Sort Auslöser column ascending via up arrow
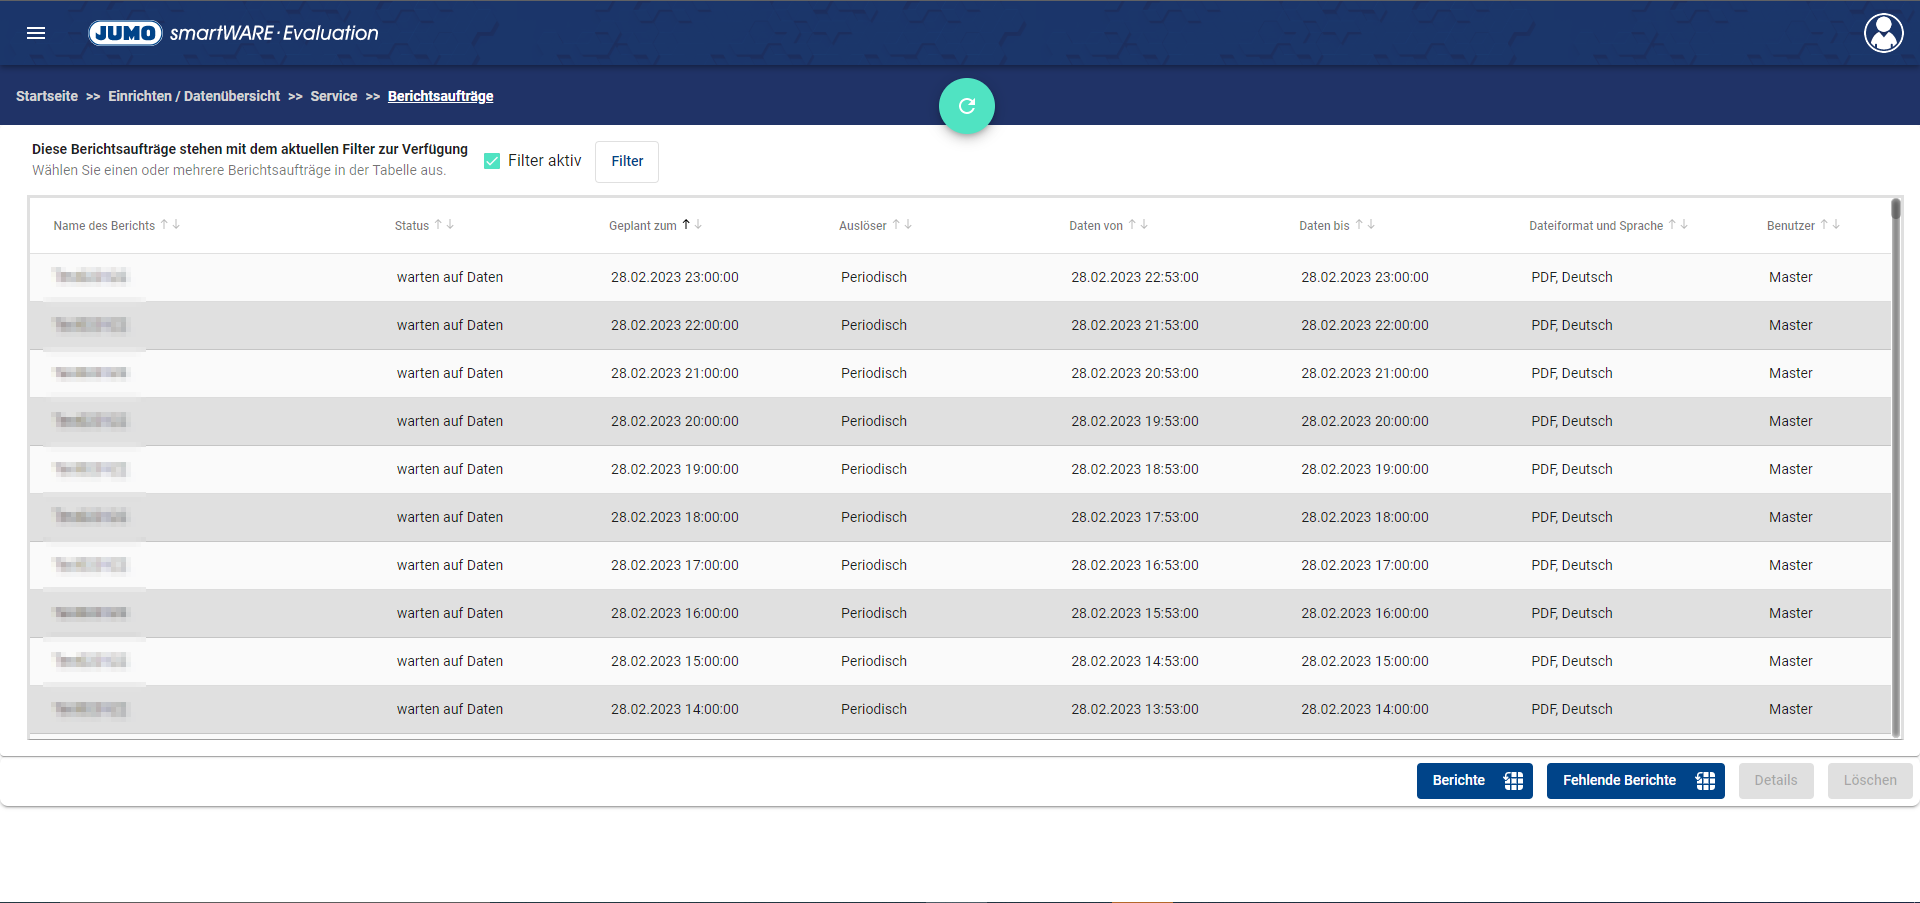The image size is (1920, 903). coord(896,225)
